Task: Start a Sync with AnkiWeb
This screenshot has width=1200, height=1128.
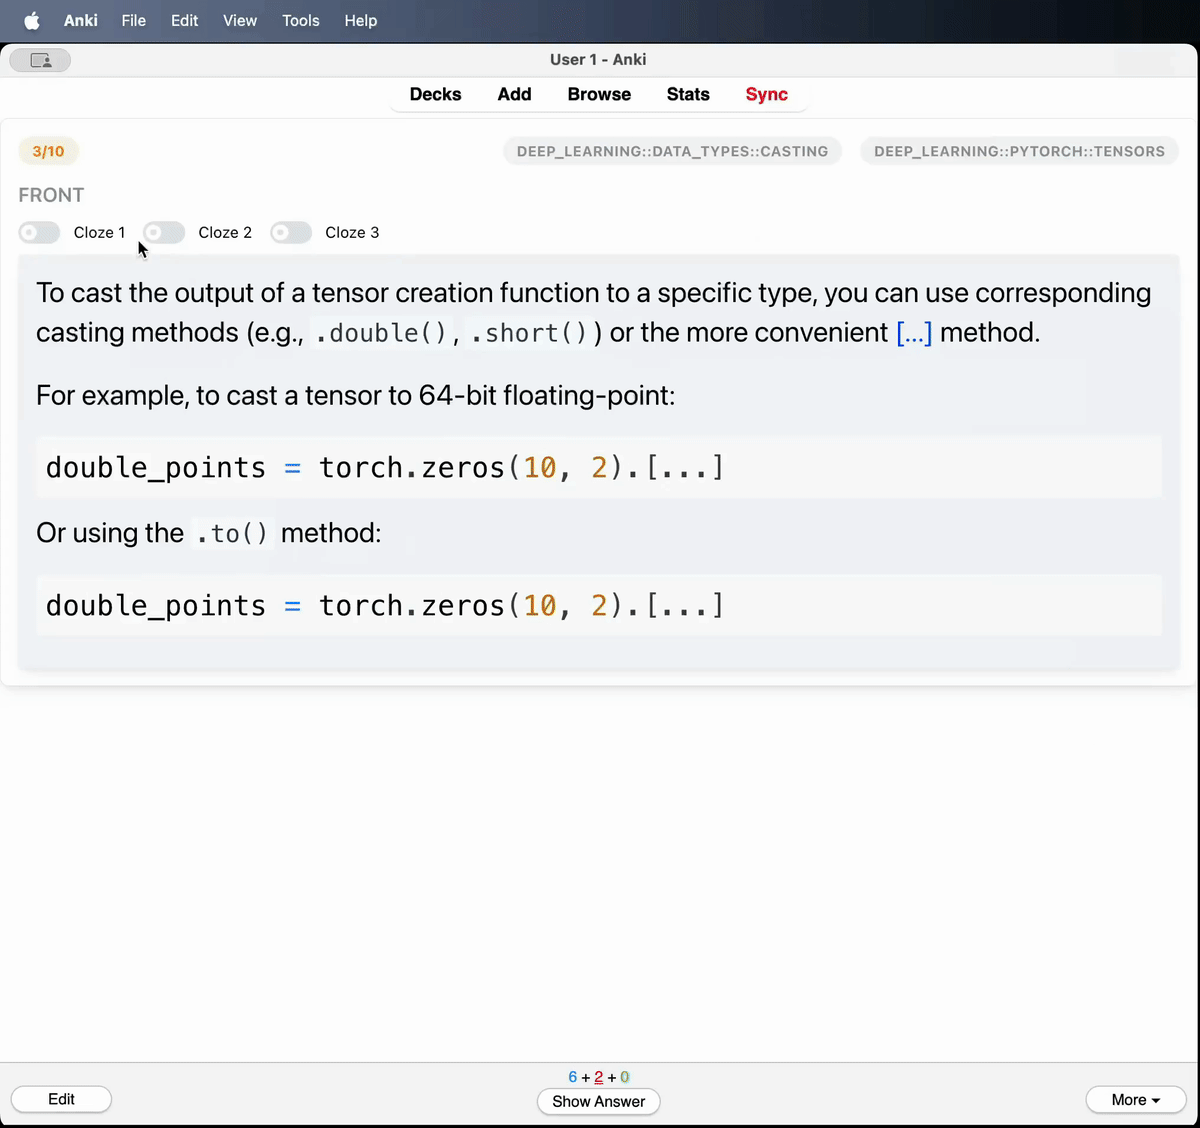Action: 766,94
